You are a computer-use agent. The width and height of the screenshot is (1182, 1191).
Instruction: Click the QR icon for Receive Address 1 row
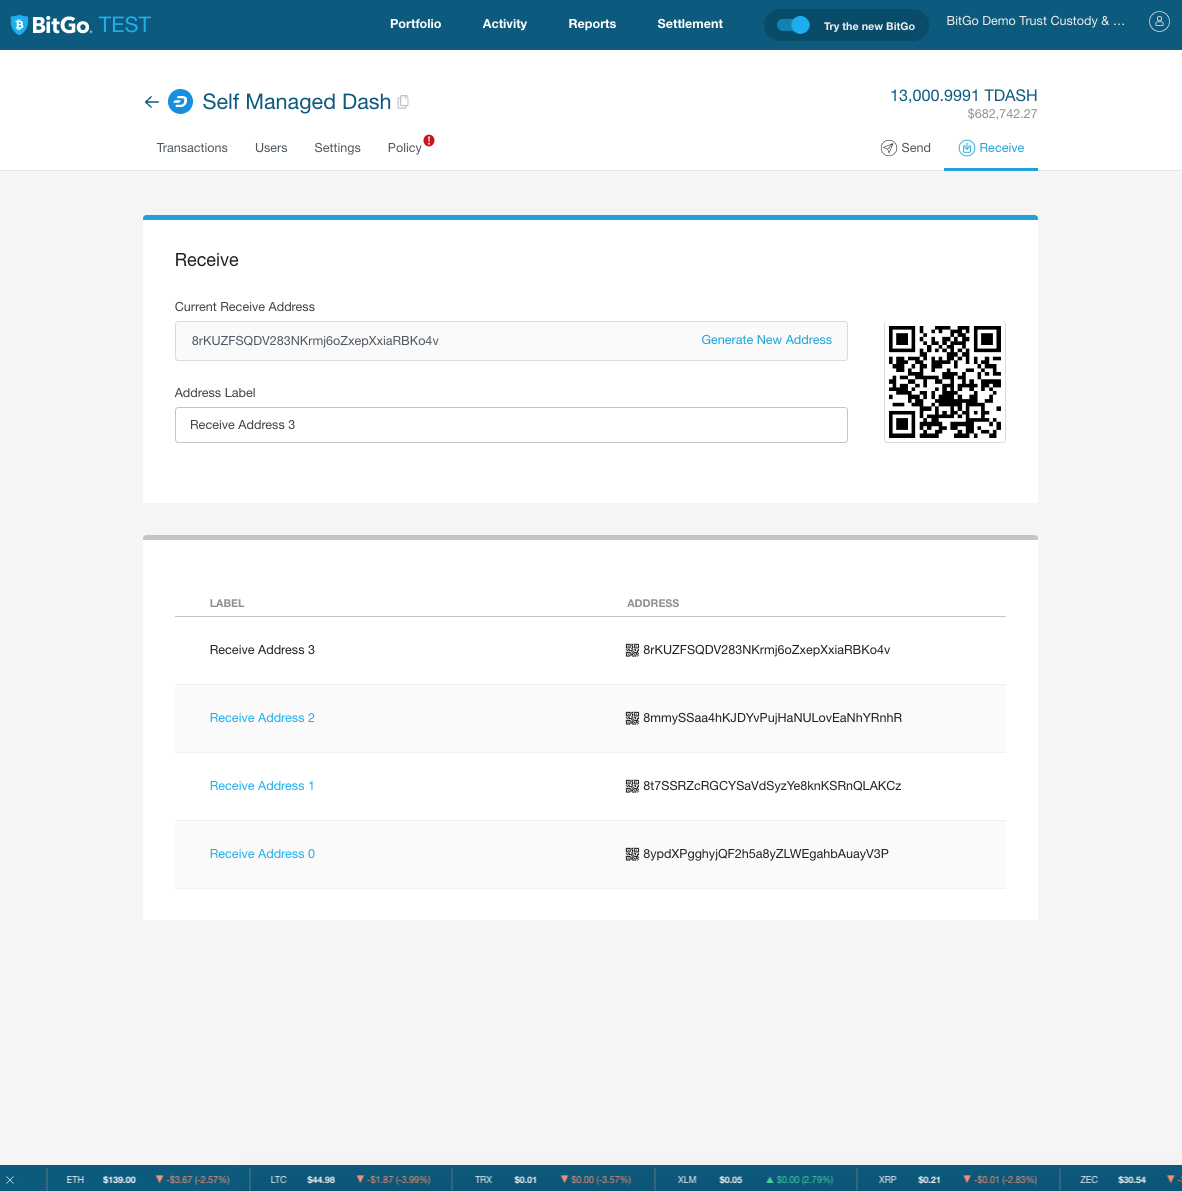click(x=632, y=786)
